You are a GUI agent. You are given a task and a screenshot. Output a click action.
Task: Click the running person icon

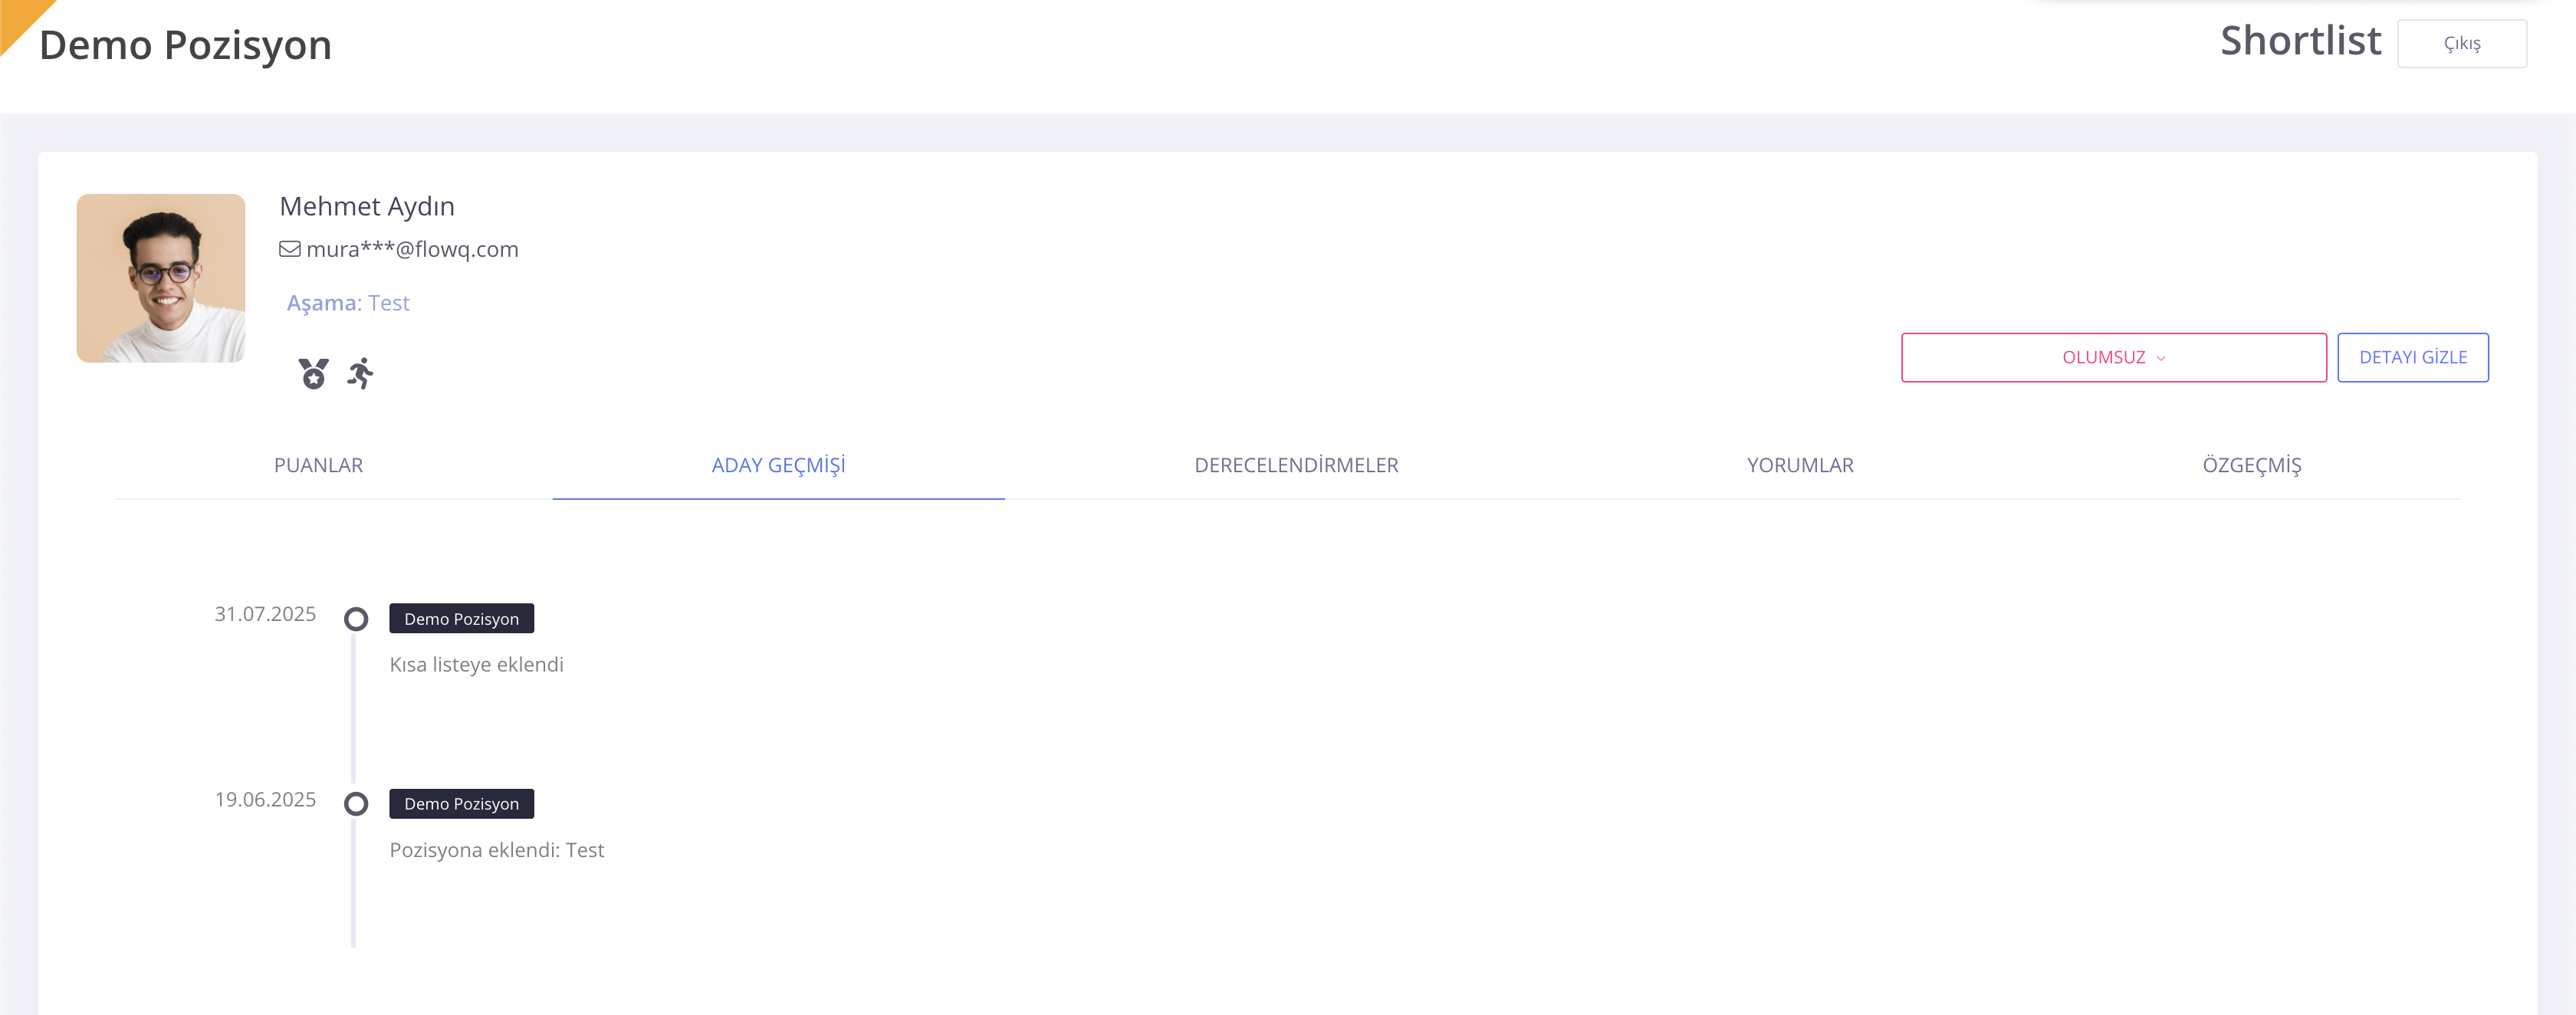pos(360,373)
